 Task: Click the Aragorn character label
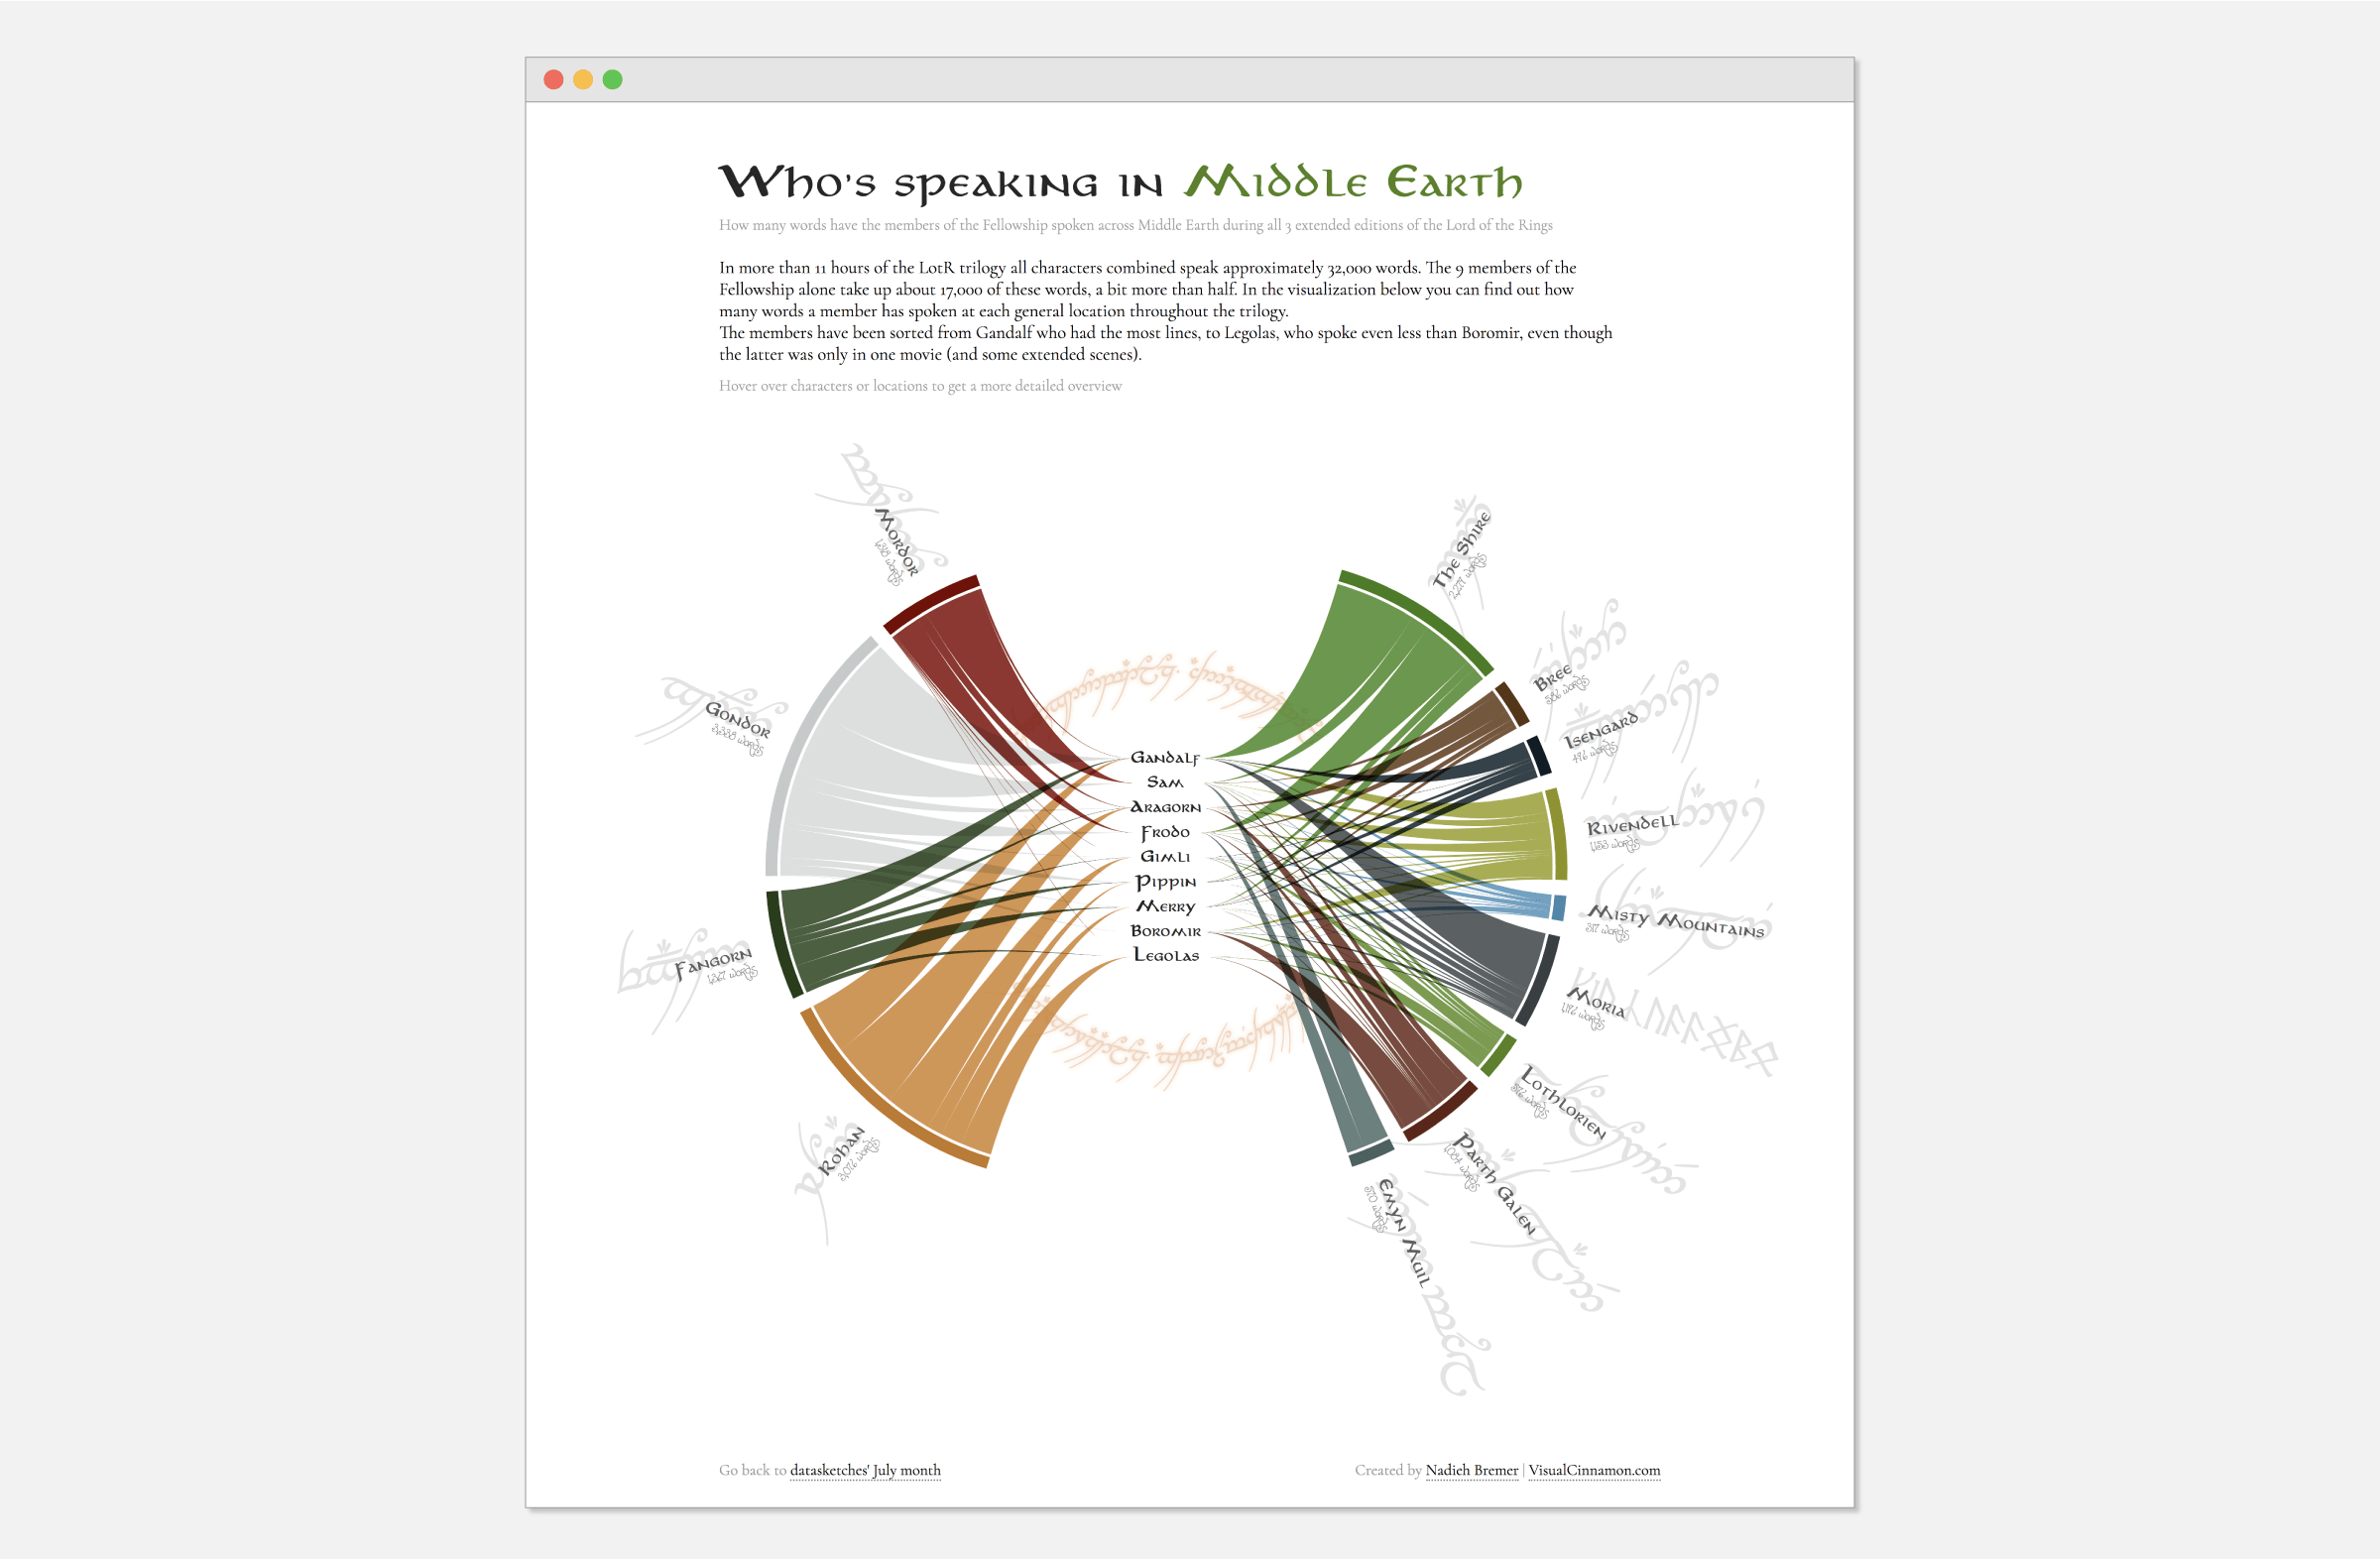tap(1165, 807)
